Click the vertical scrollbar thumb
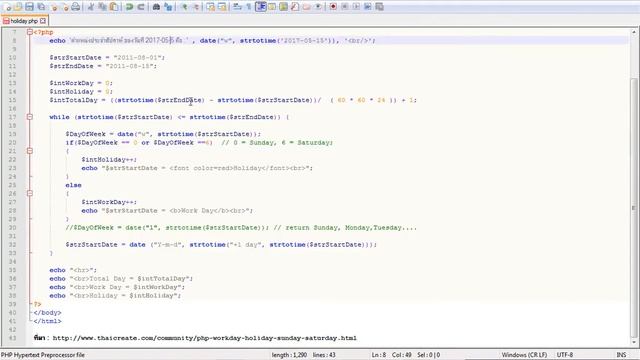This screenshot has width=640, height=360. 634,208
